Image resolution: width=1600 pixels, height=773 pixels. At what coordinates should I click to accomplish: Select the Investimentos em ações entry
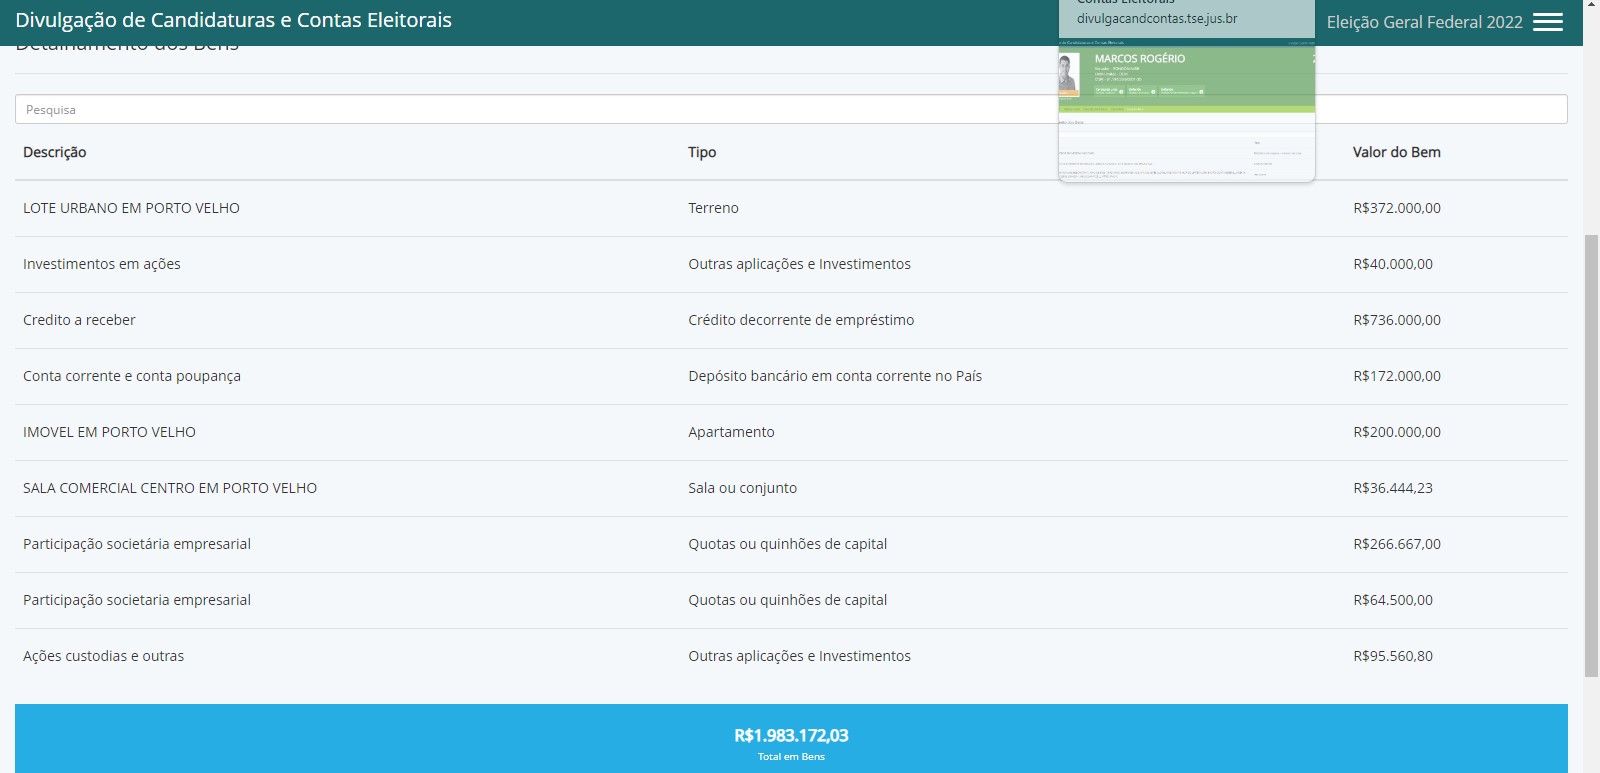[102, 264]
